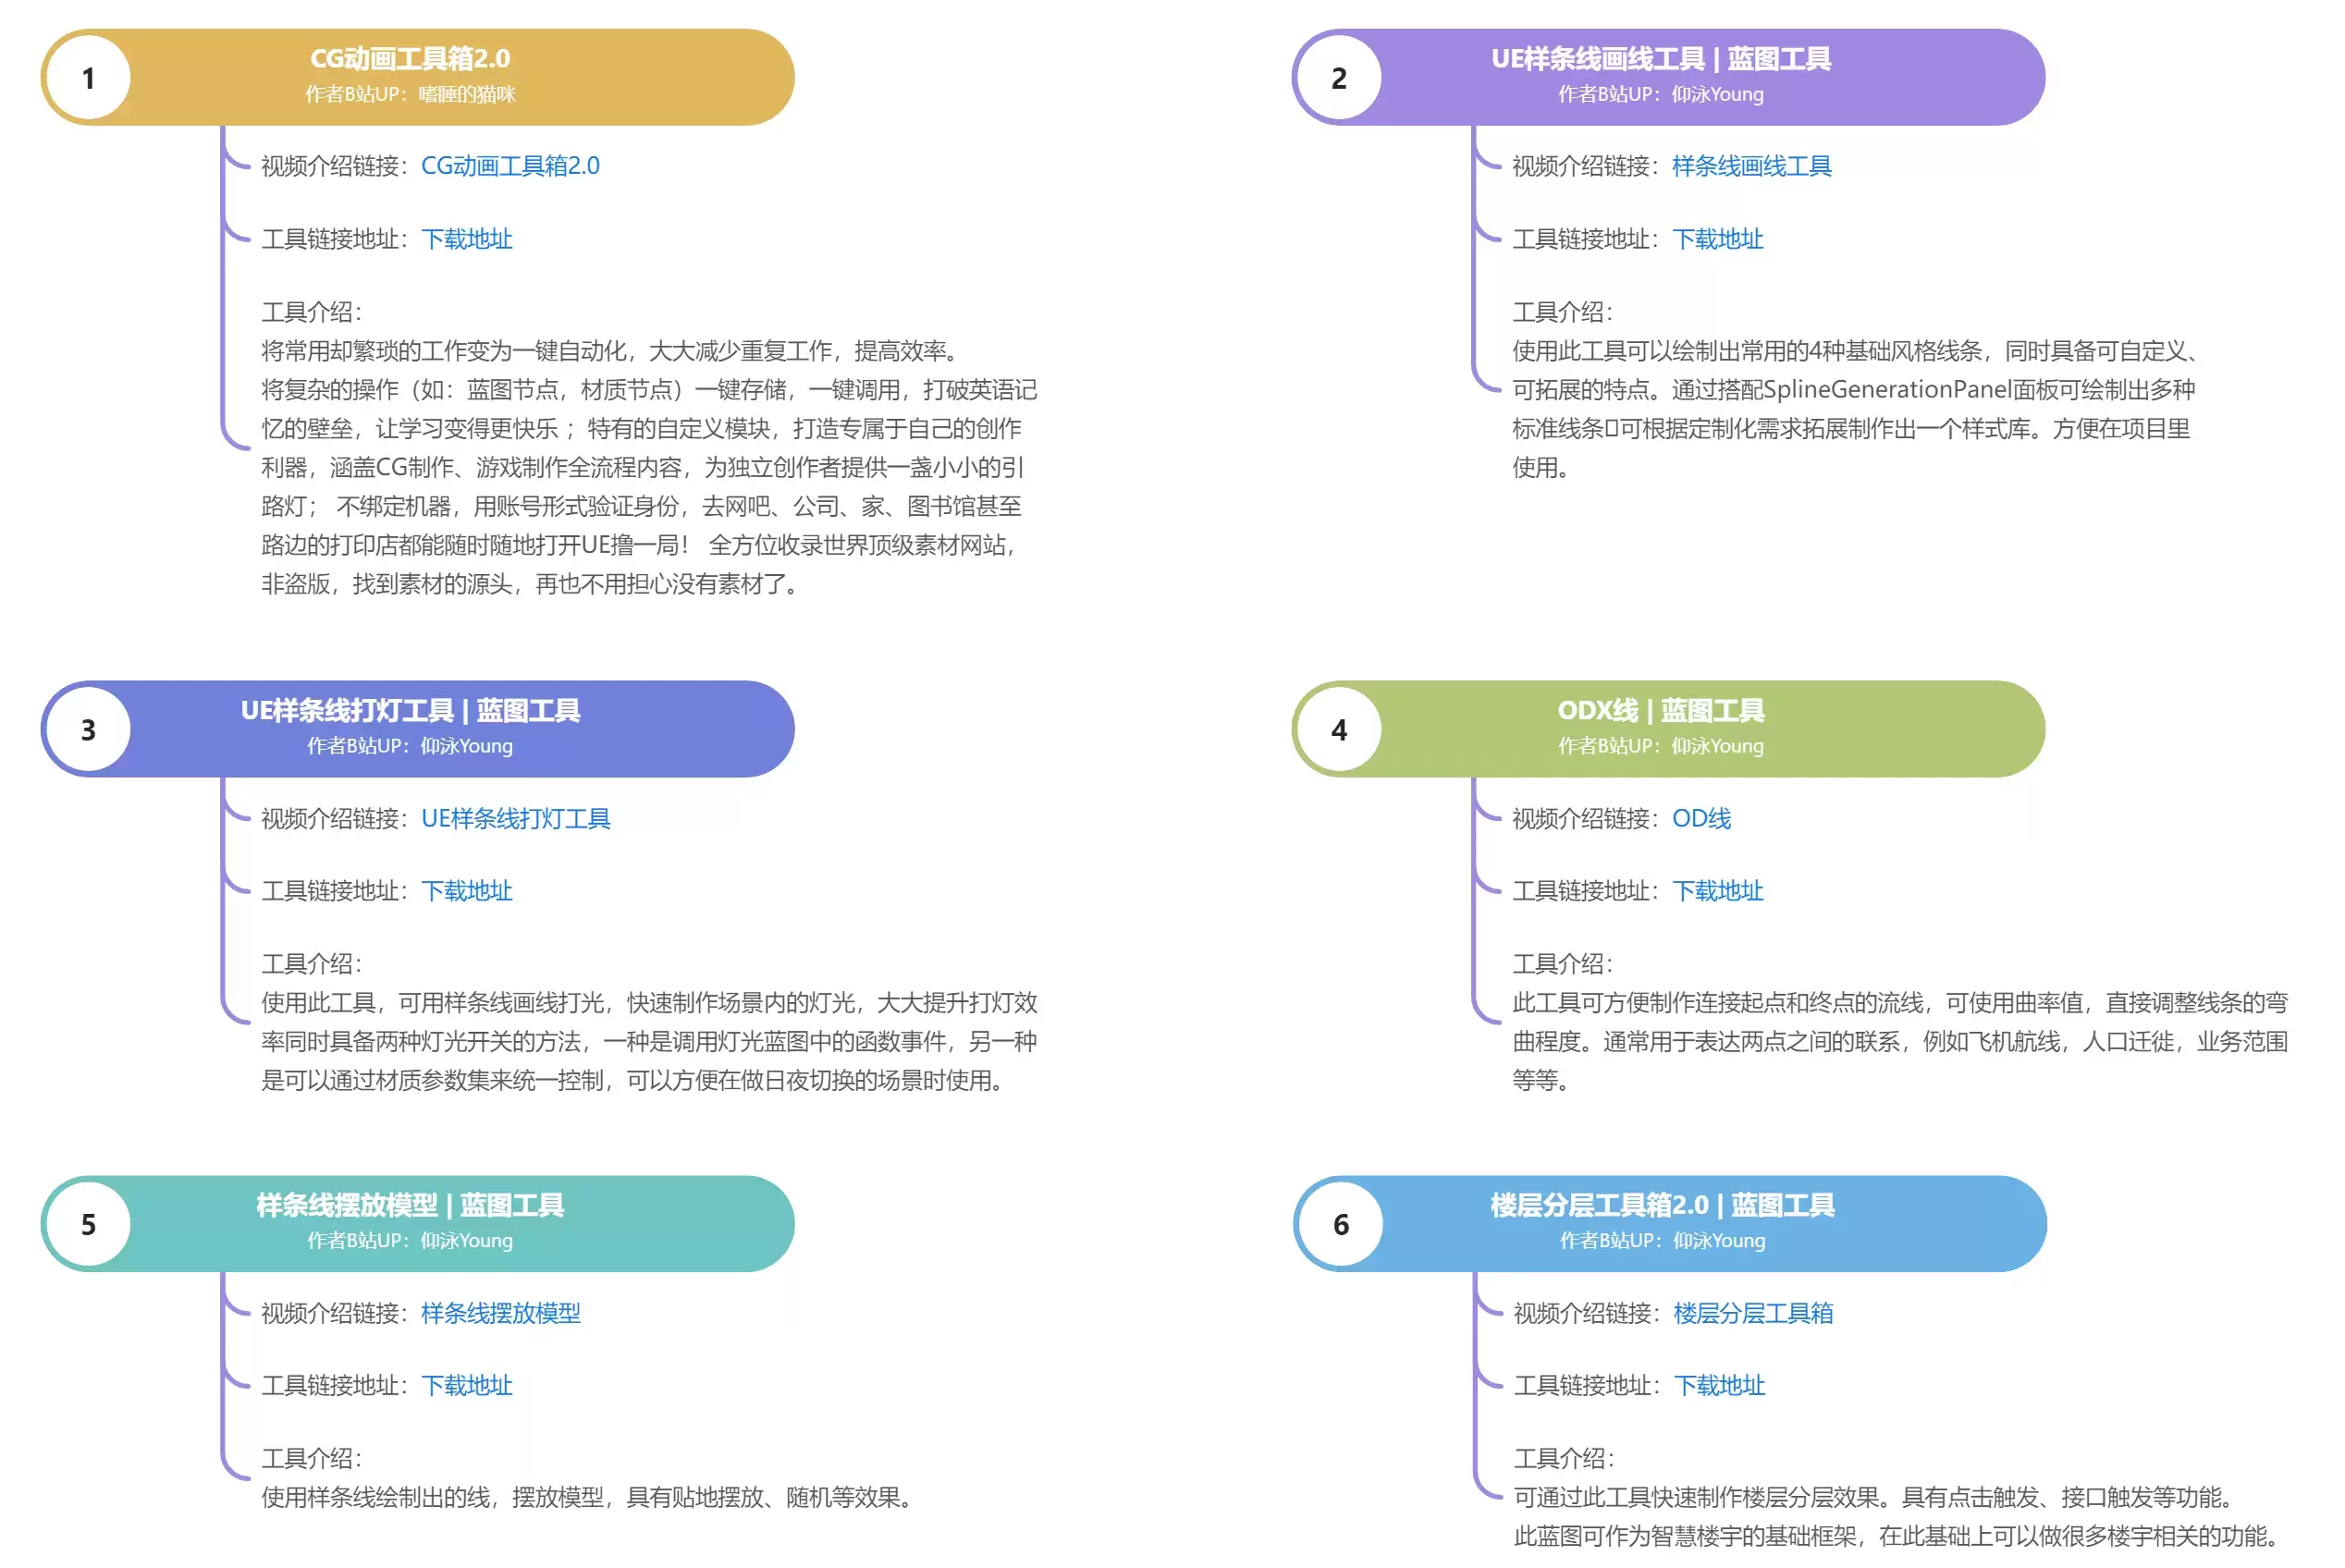Screen dimensions: 2345x1568
Task: Click the number 5 circle badge
Action: [x=89, y=1224]
